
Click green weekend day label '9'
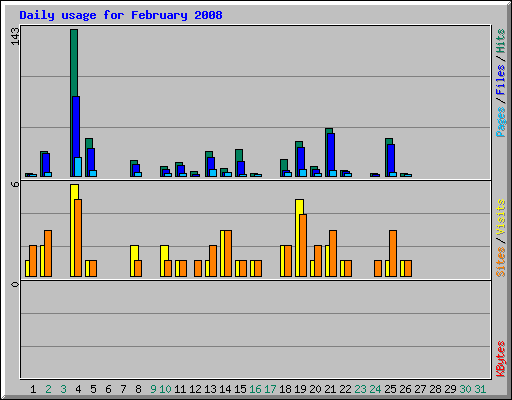153,389
